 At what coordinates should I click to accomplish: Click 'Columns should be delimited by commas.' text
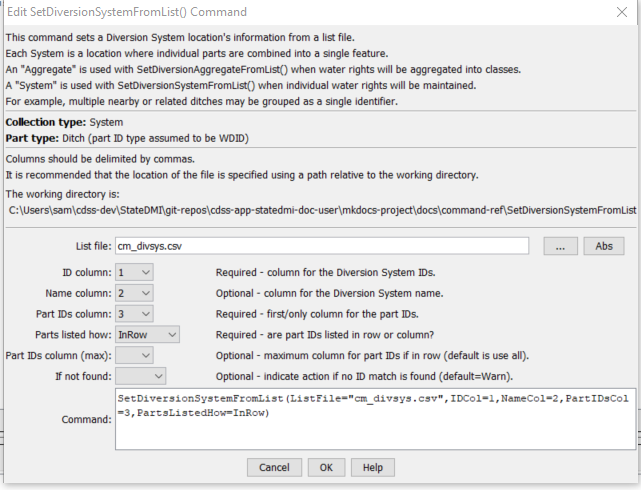(100, 159)
